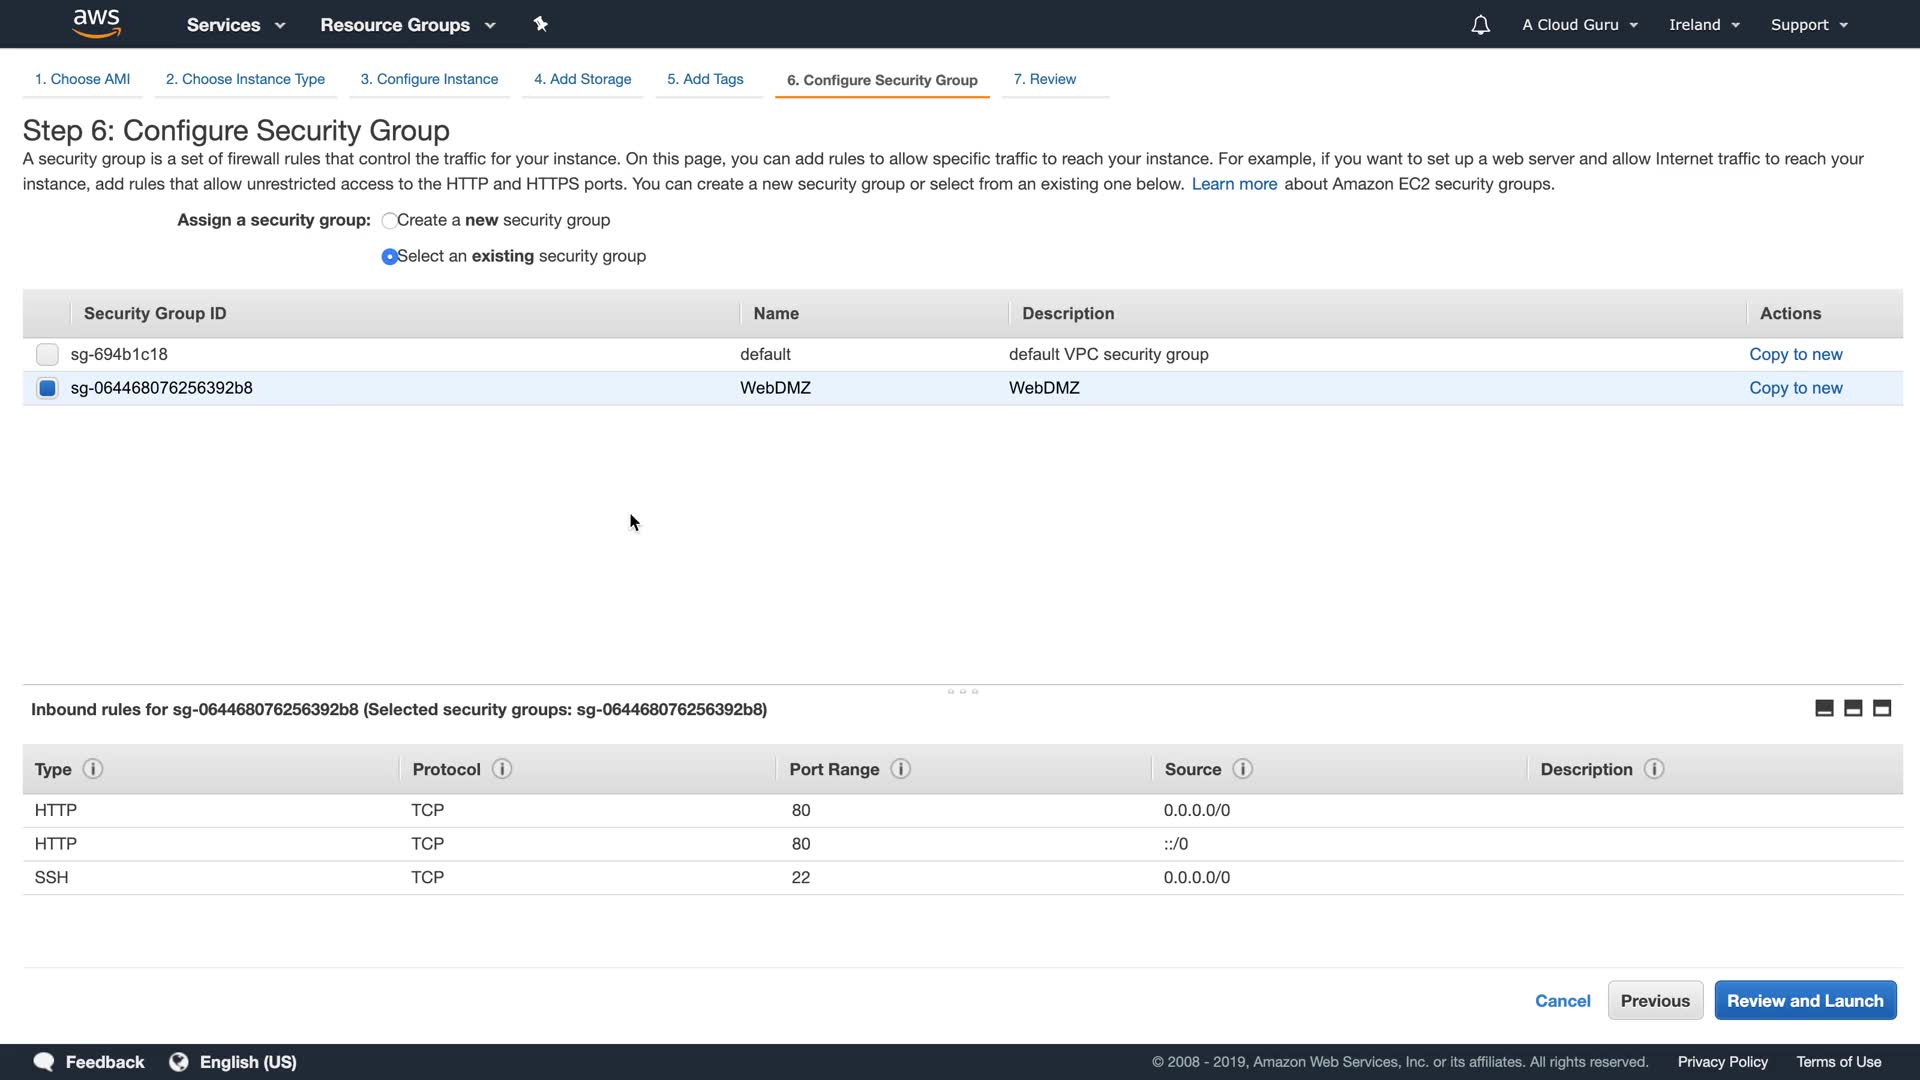The height and width of the screenshot is (1080, 1920).
Task: Click the panel resize handle dots
Action: (962, 691)
